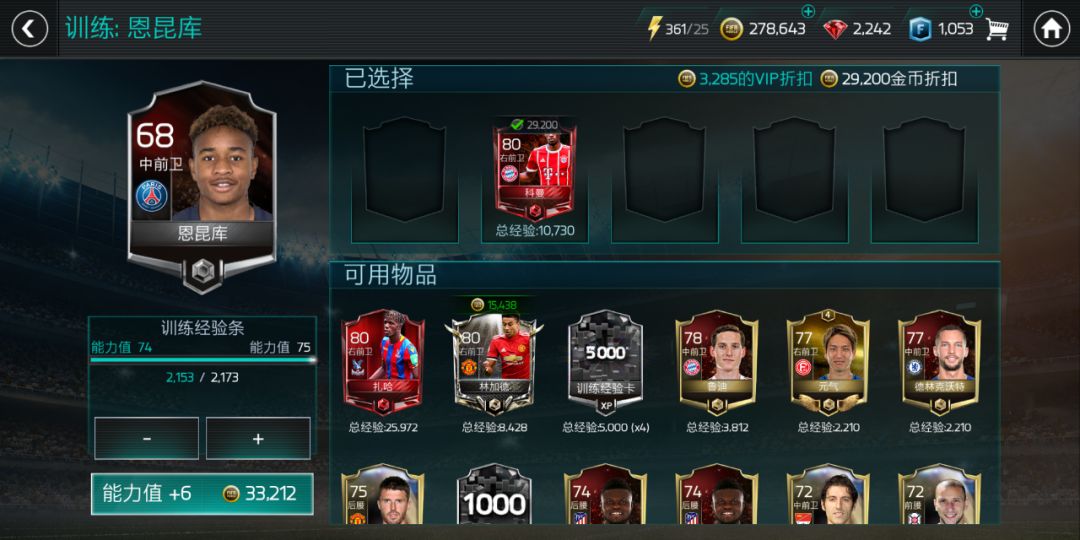
Task: Tap the lightning energy icon
Action: (x=654, y=29)
